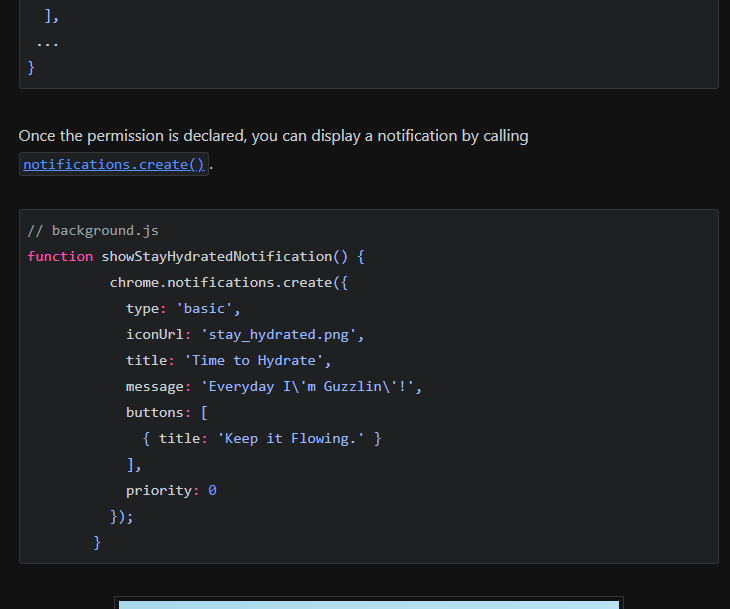Click the '});' closing line
The width and height of the screenshot is (730, 609).
pos(122,517)
